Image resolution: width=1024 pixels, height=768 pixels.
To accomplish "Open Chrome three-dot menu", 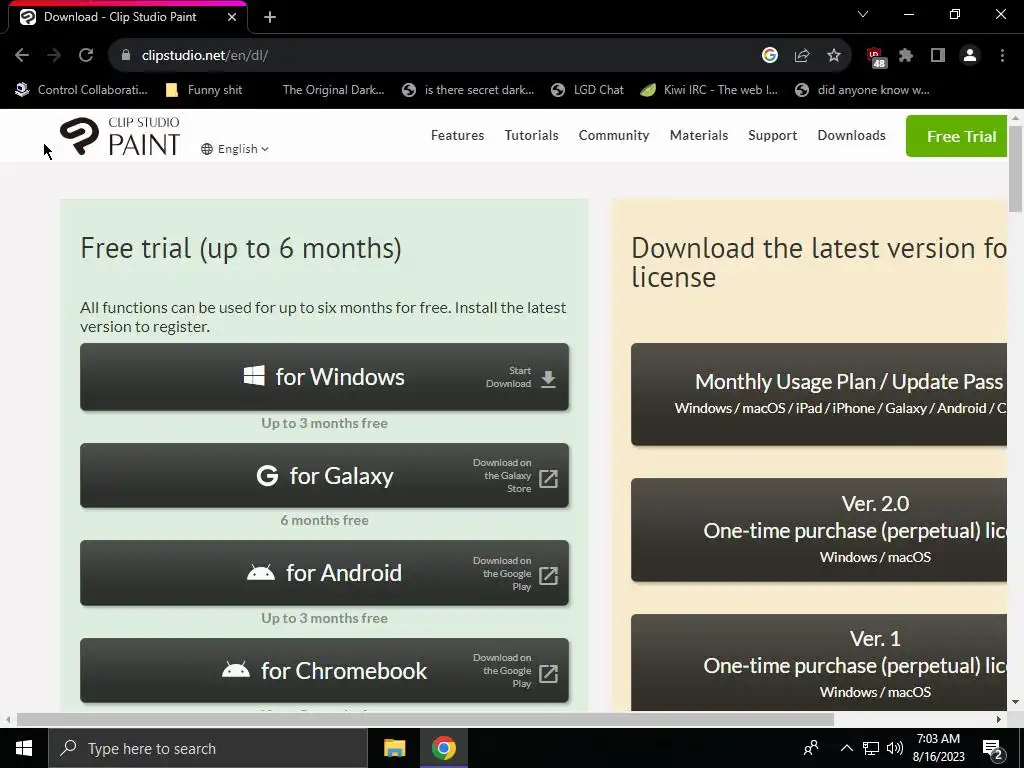I will [x=1002, y=56].
